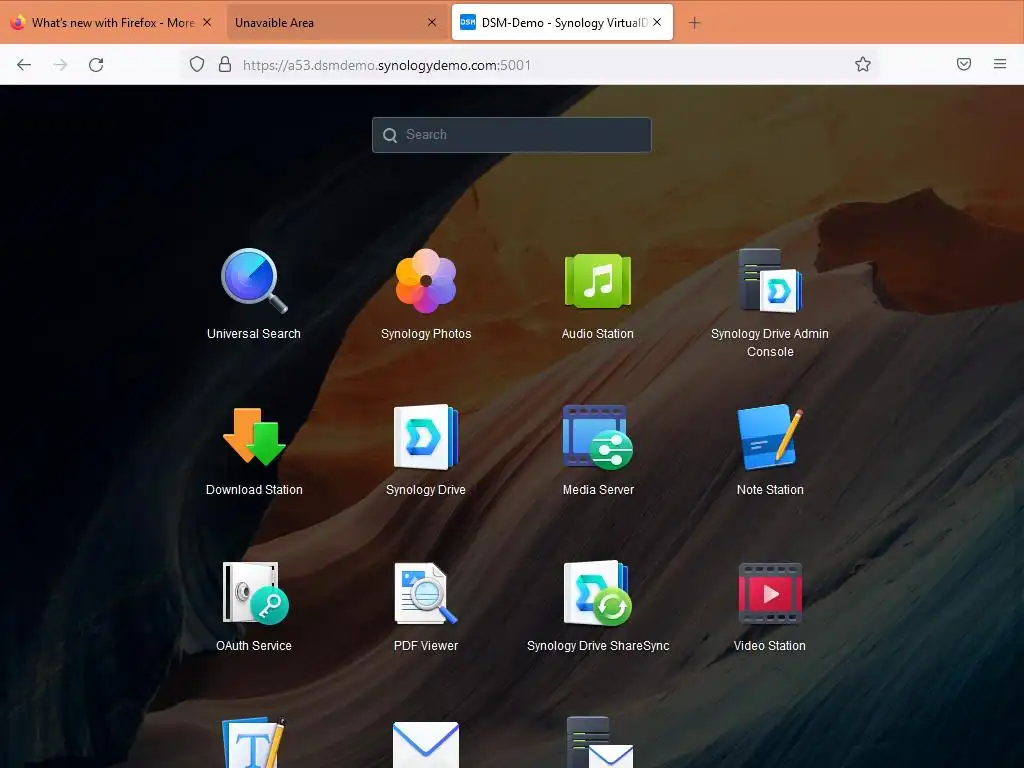The image size is (1024, 768).
Task: Launch Synology Photos
Action: pos(426,281)
